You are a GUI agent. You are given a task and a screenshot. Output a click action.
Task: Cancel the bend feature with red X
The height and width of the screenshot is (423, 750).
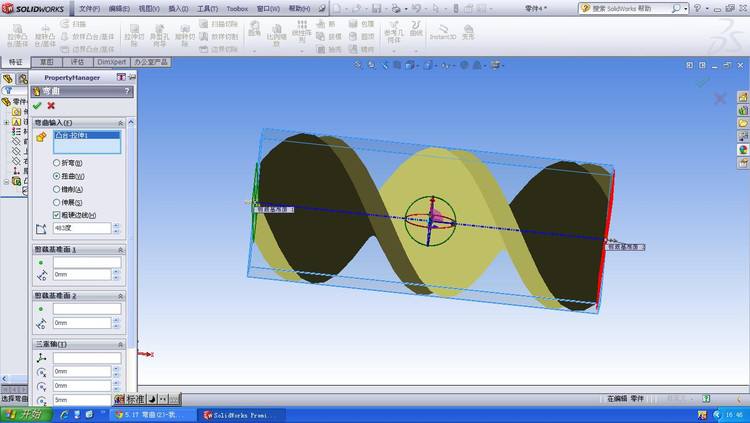point(51,105)
